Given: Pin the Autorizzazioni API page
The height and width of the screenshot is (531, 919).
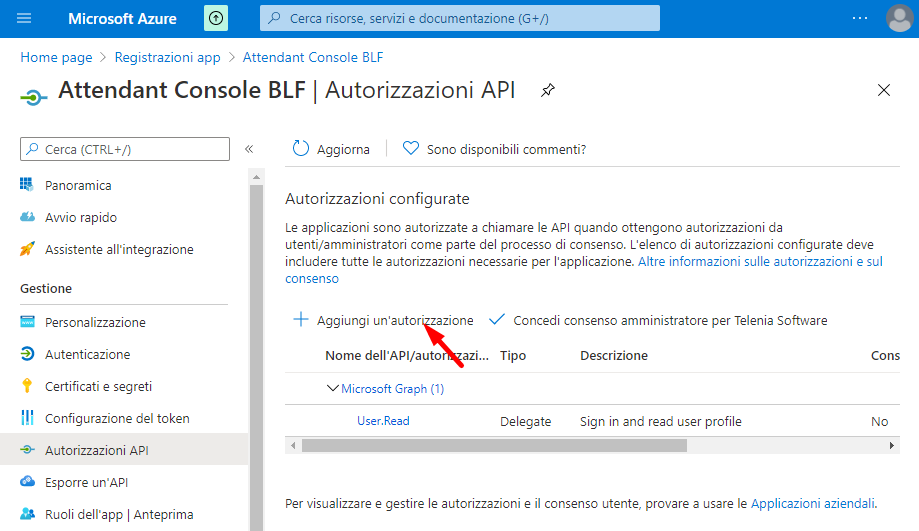Looking at the screenshot, I should coord(547,90).
